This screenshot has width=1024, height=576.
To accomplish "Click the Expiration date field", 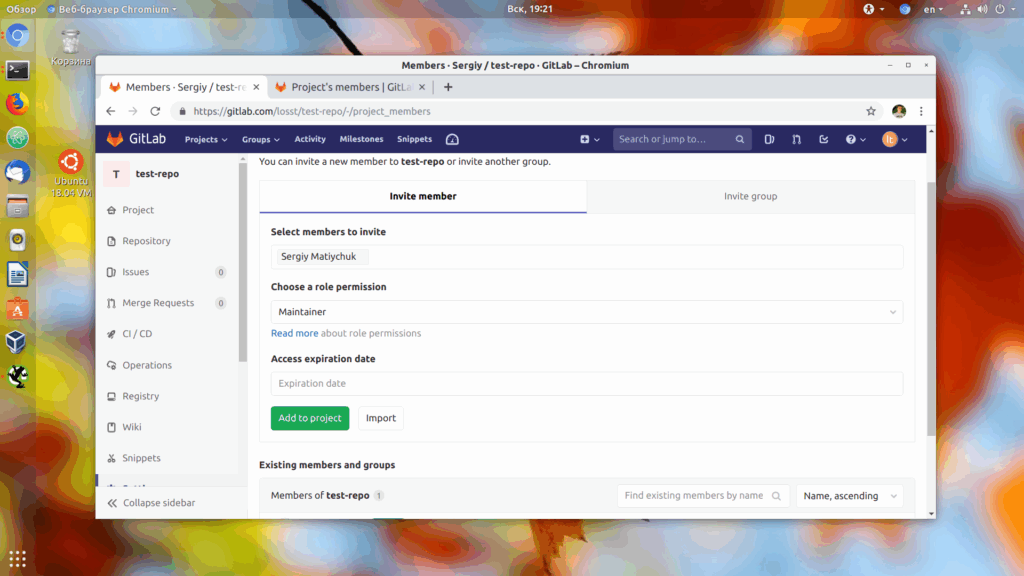I will 586,383.
